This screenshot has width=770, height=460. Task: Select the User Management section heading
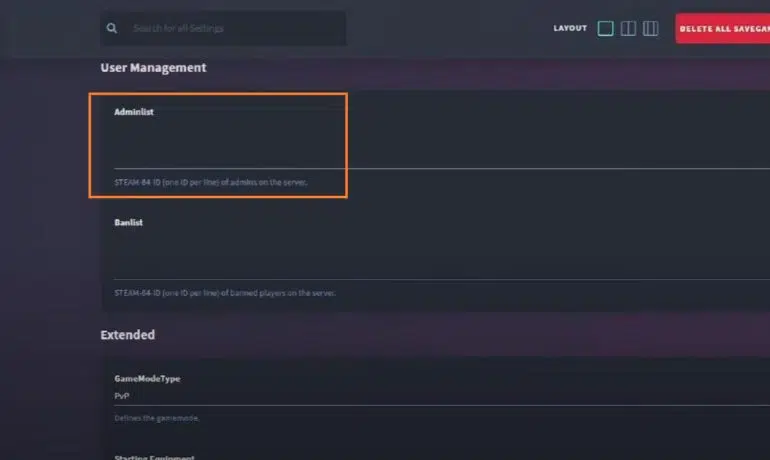(x=153, y=68)
